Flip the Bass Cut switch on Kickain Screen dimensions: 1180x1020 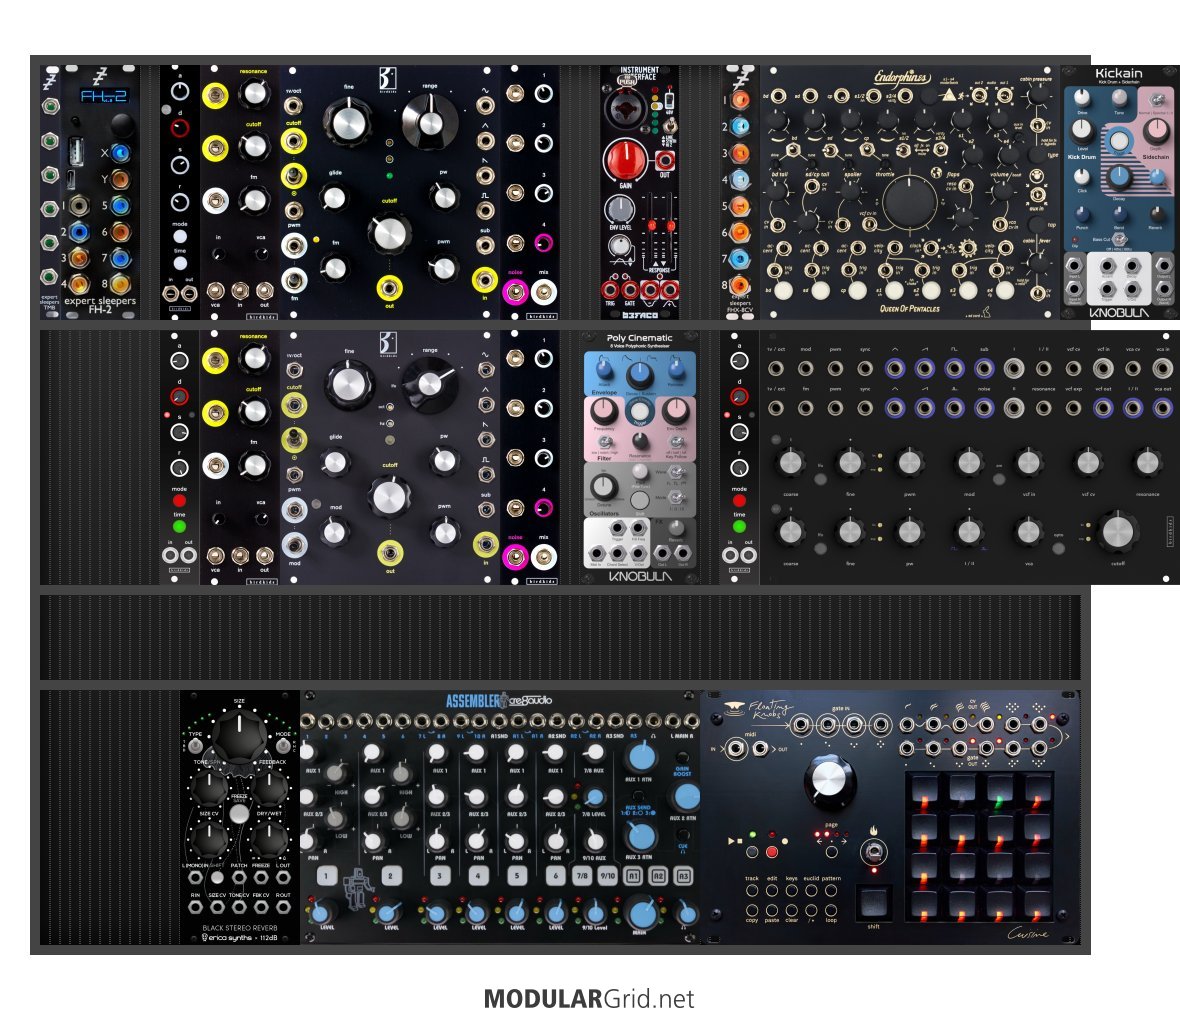point(1119,239)
